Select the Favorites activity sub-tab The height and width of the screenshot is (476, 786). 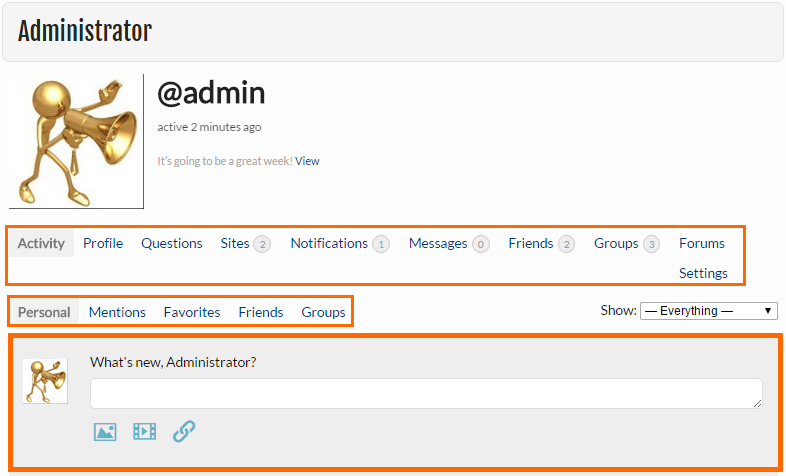192,312
